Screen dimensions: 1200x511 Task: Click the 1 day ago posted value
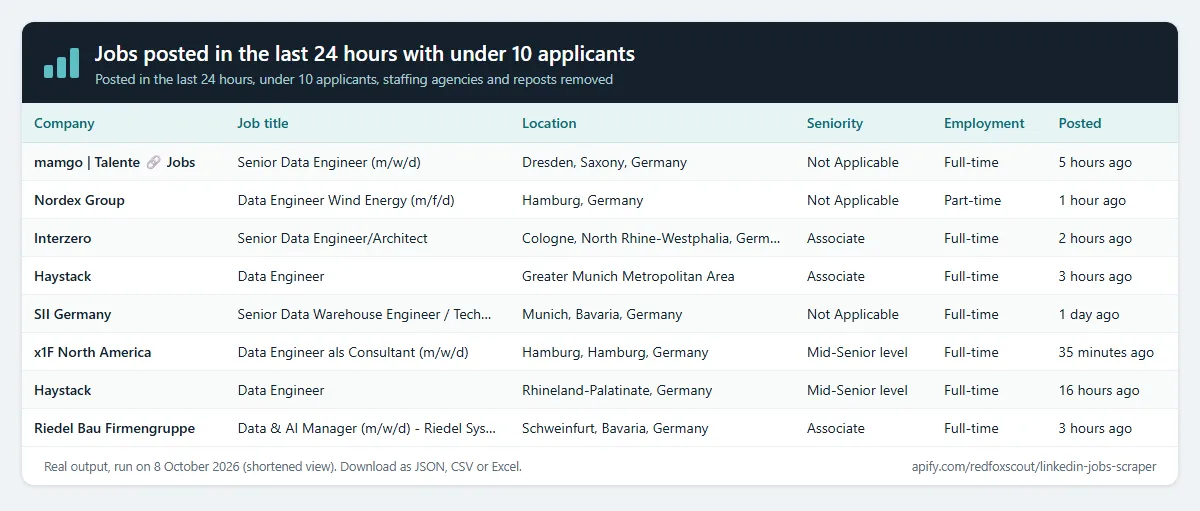1089,314
